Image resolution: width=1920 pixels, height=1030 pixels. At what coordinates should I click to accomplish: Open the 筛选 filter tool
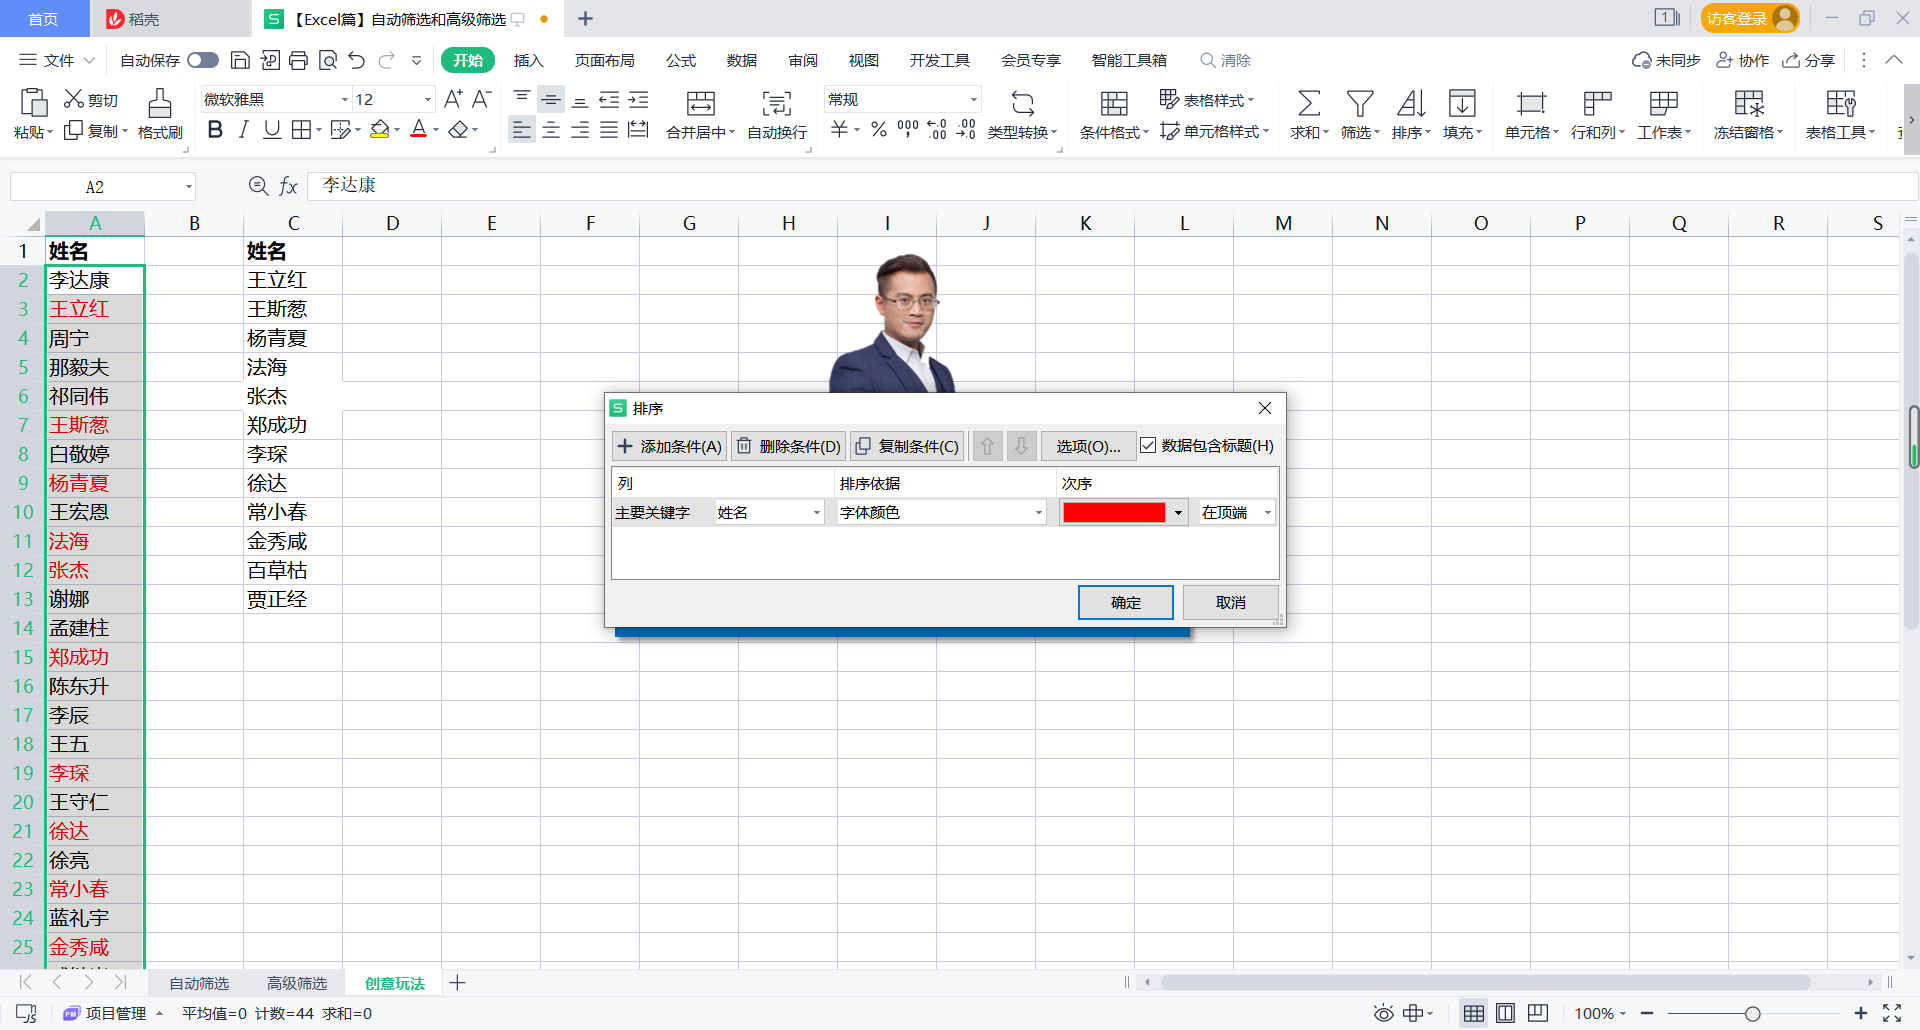pos(1359,113)
